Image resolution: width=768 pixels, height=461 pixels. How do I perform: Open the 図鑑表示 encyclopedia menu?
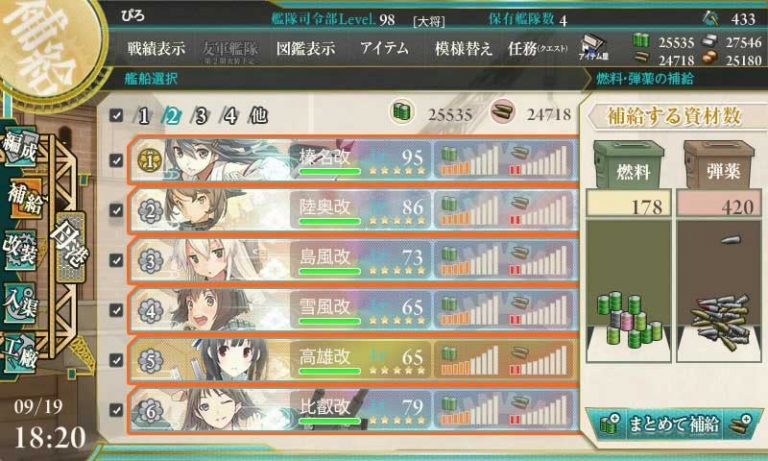coord(306,49)
